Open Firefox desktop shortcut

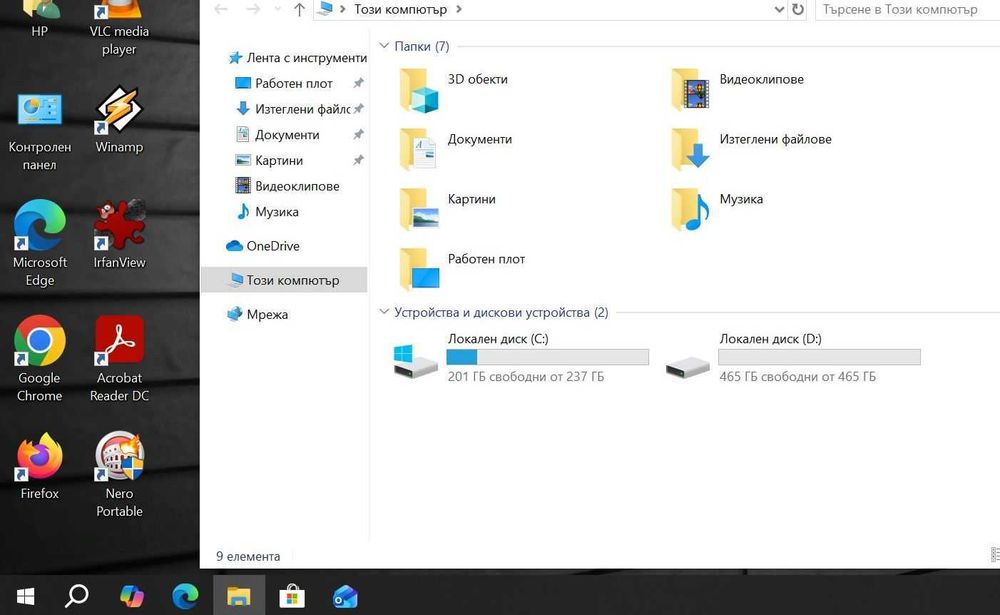[x=40, y=466]
